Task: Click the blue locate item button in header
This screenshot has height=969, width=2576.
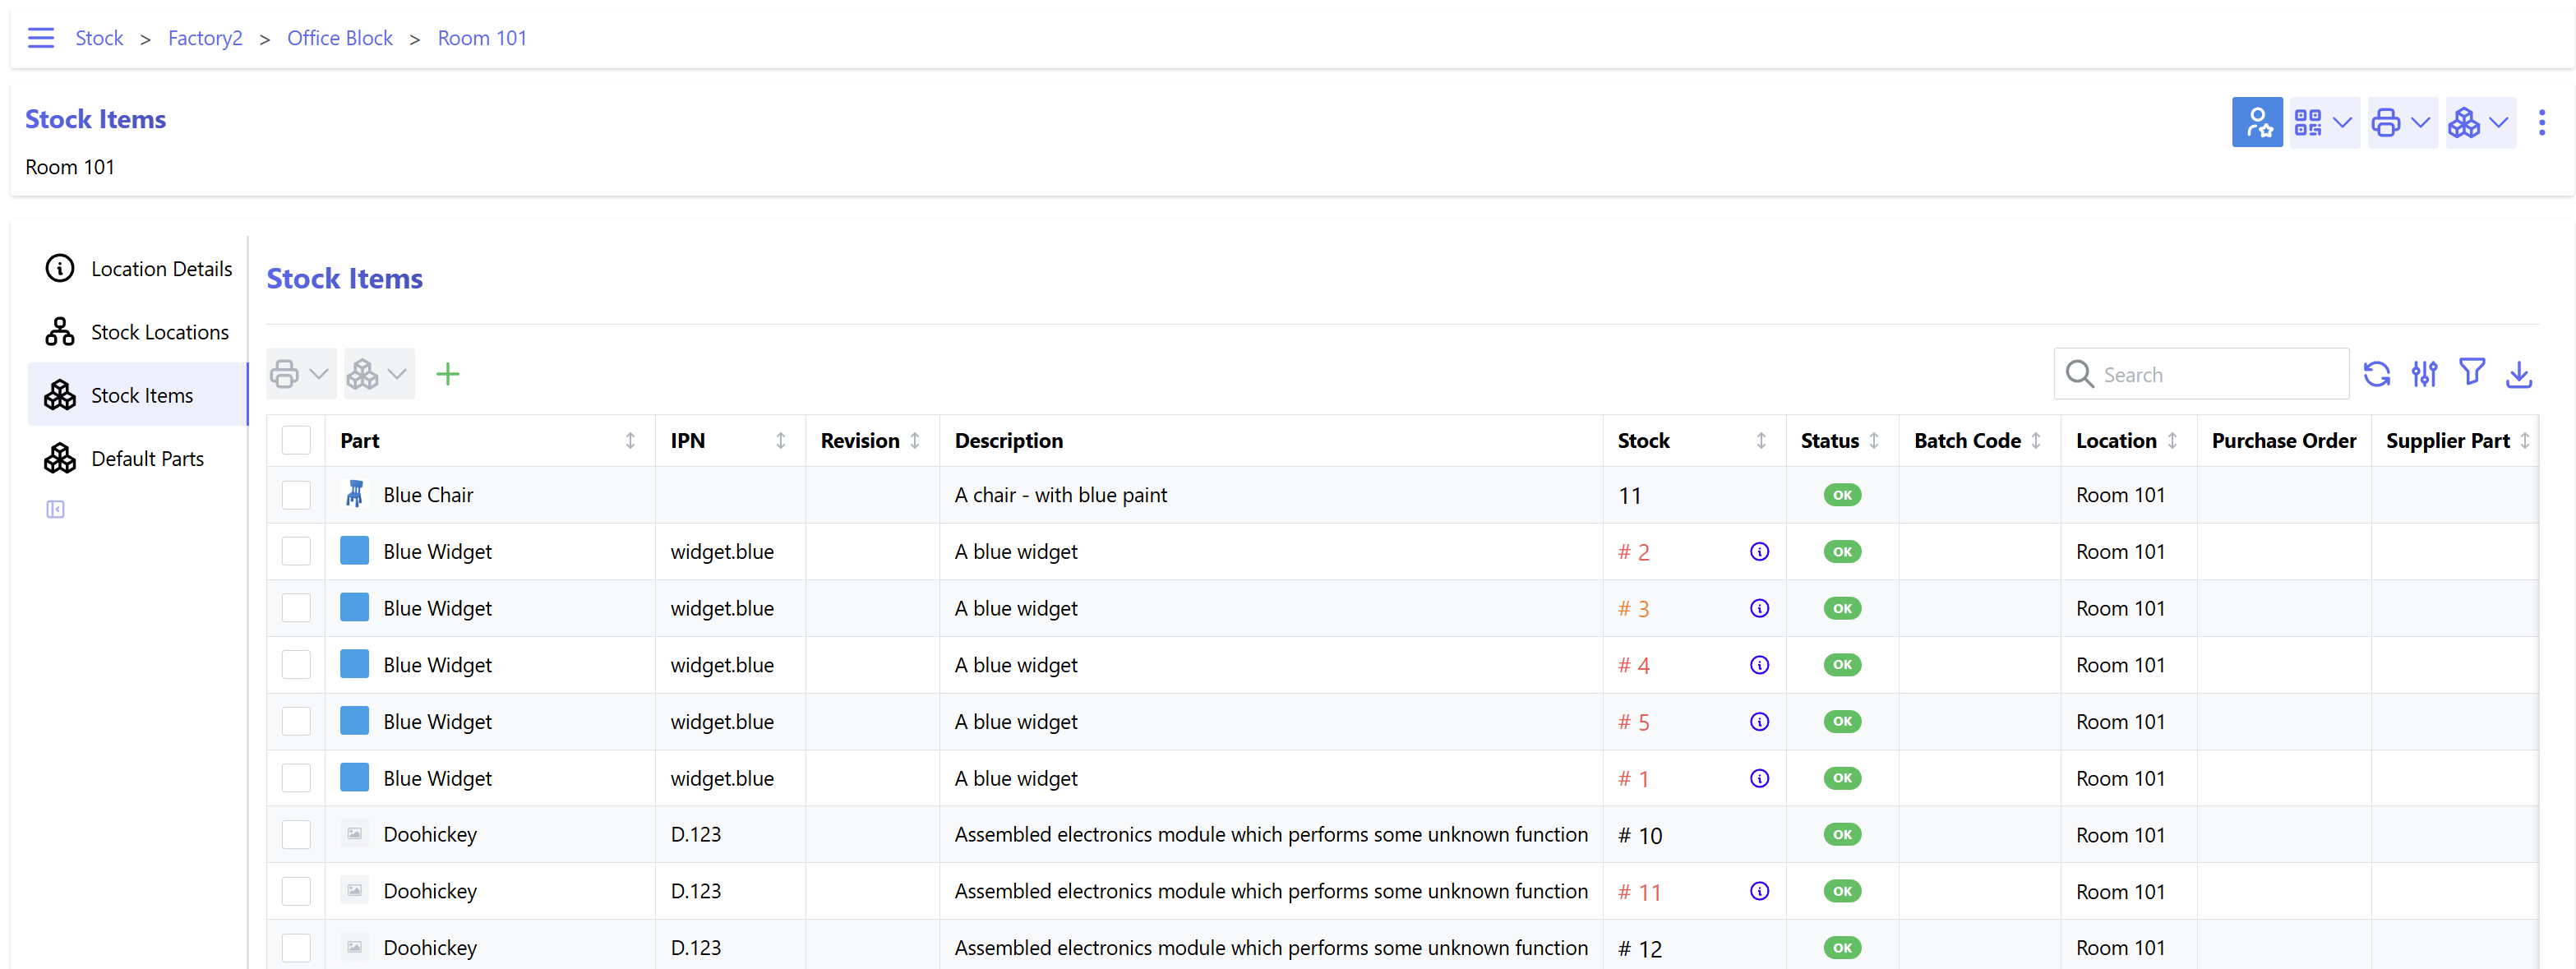Action: 2257,123
